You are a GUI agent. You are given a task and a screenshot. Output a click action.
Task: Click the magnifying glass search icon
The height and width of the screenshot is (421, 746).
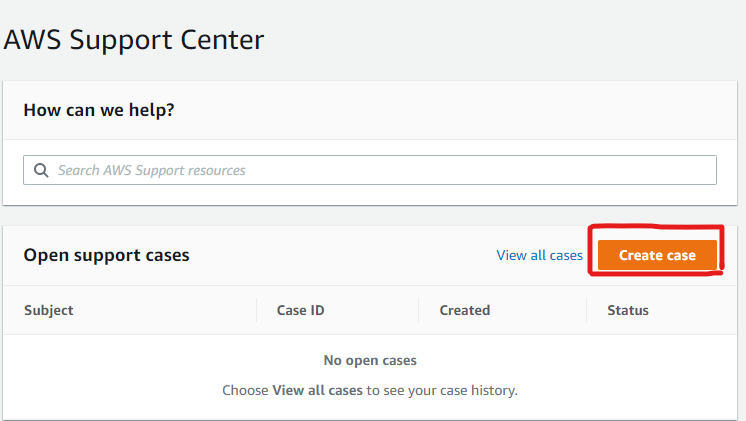[x=41, y=170]
